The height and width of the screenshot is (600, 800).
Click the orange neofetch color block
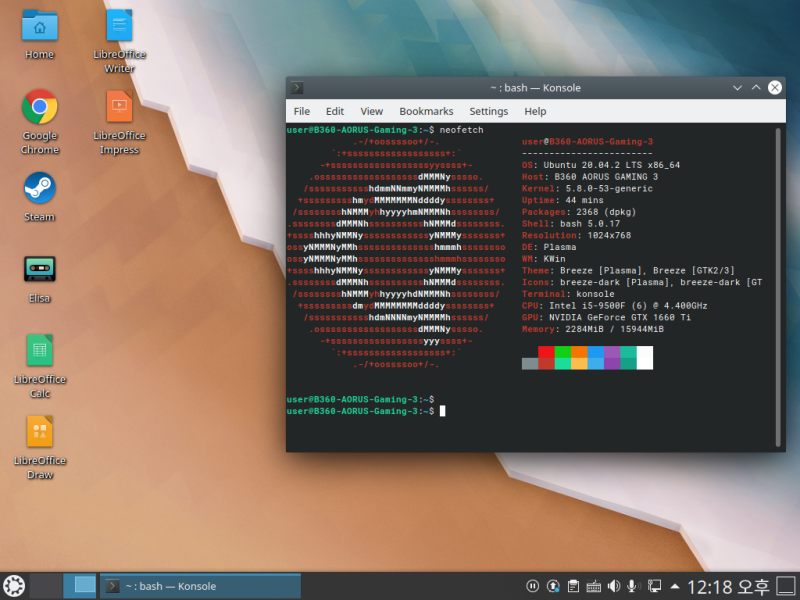coord(579,352)
